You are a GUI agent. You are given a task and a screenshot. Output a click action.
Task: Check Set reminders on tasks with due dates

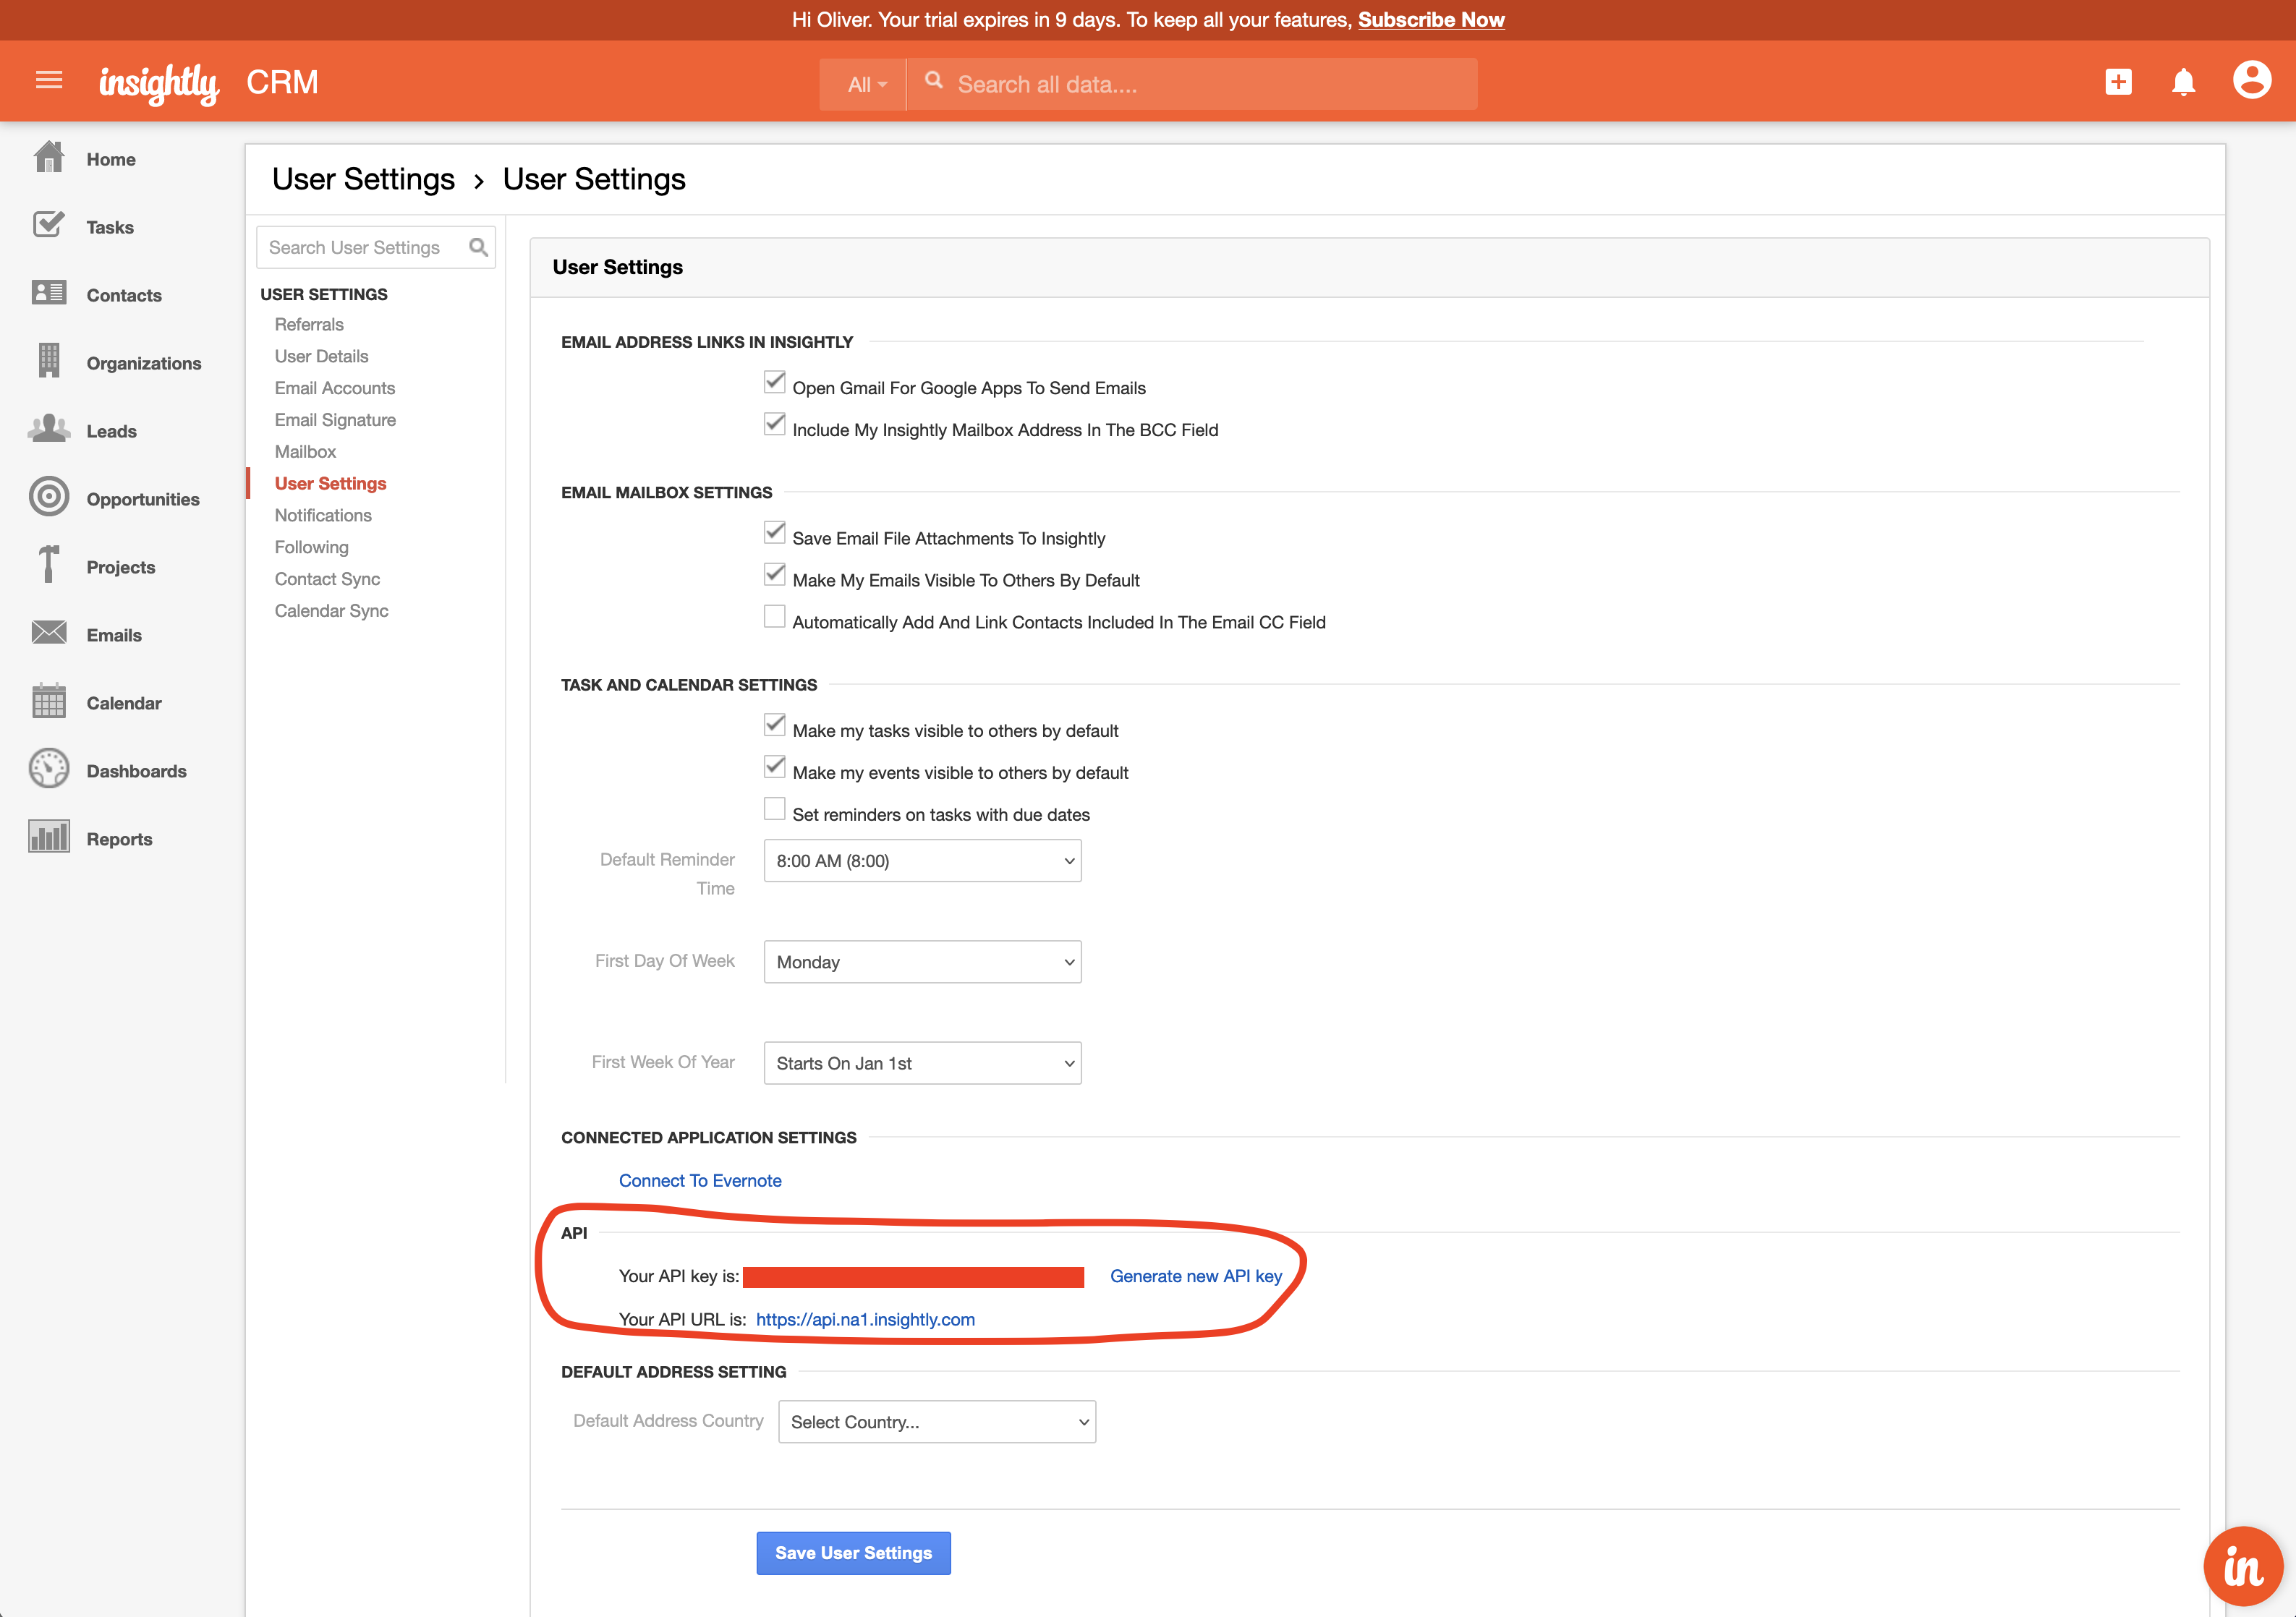click(x=774, y=809)
